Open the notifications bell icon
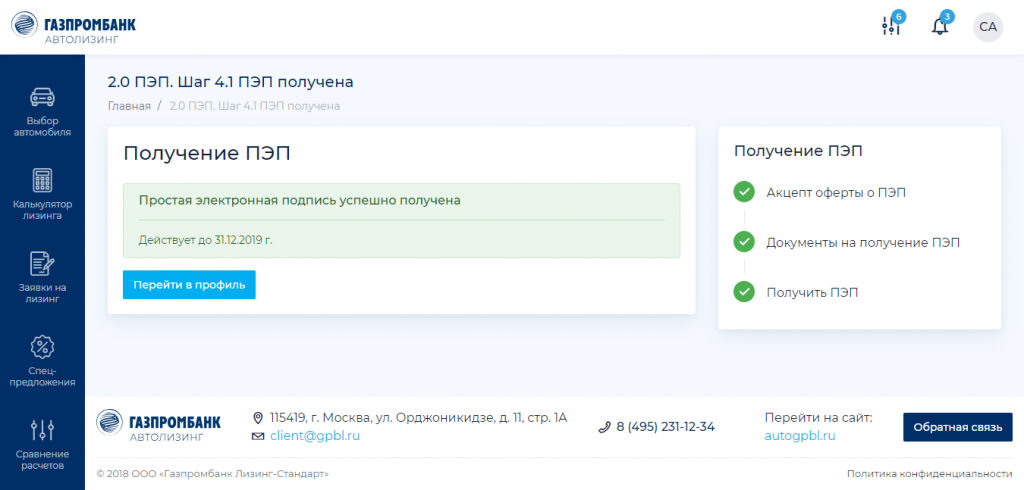This screenshot has width=1024, height=490. tap(940, 27)
